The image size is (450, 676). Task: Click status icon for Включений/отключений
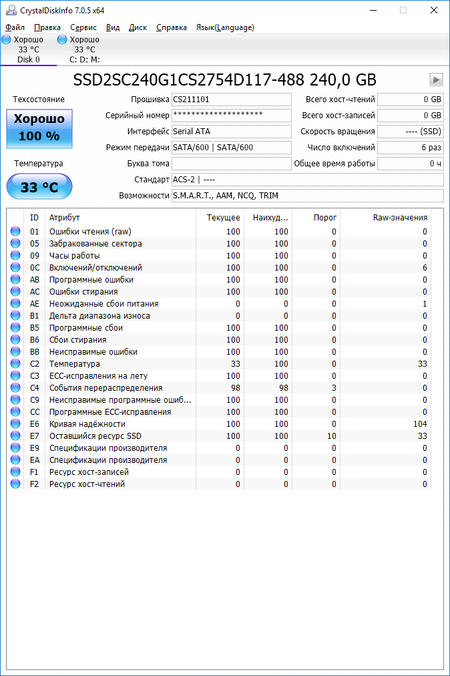16,268
